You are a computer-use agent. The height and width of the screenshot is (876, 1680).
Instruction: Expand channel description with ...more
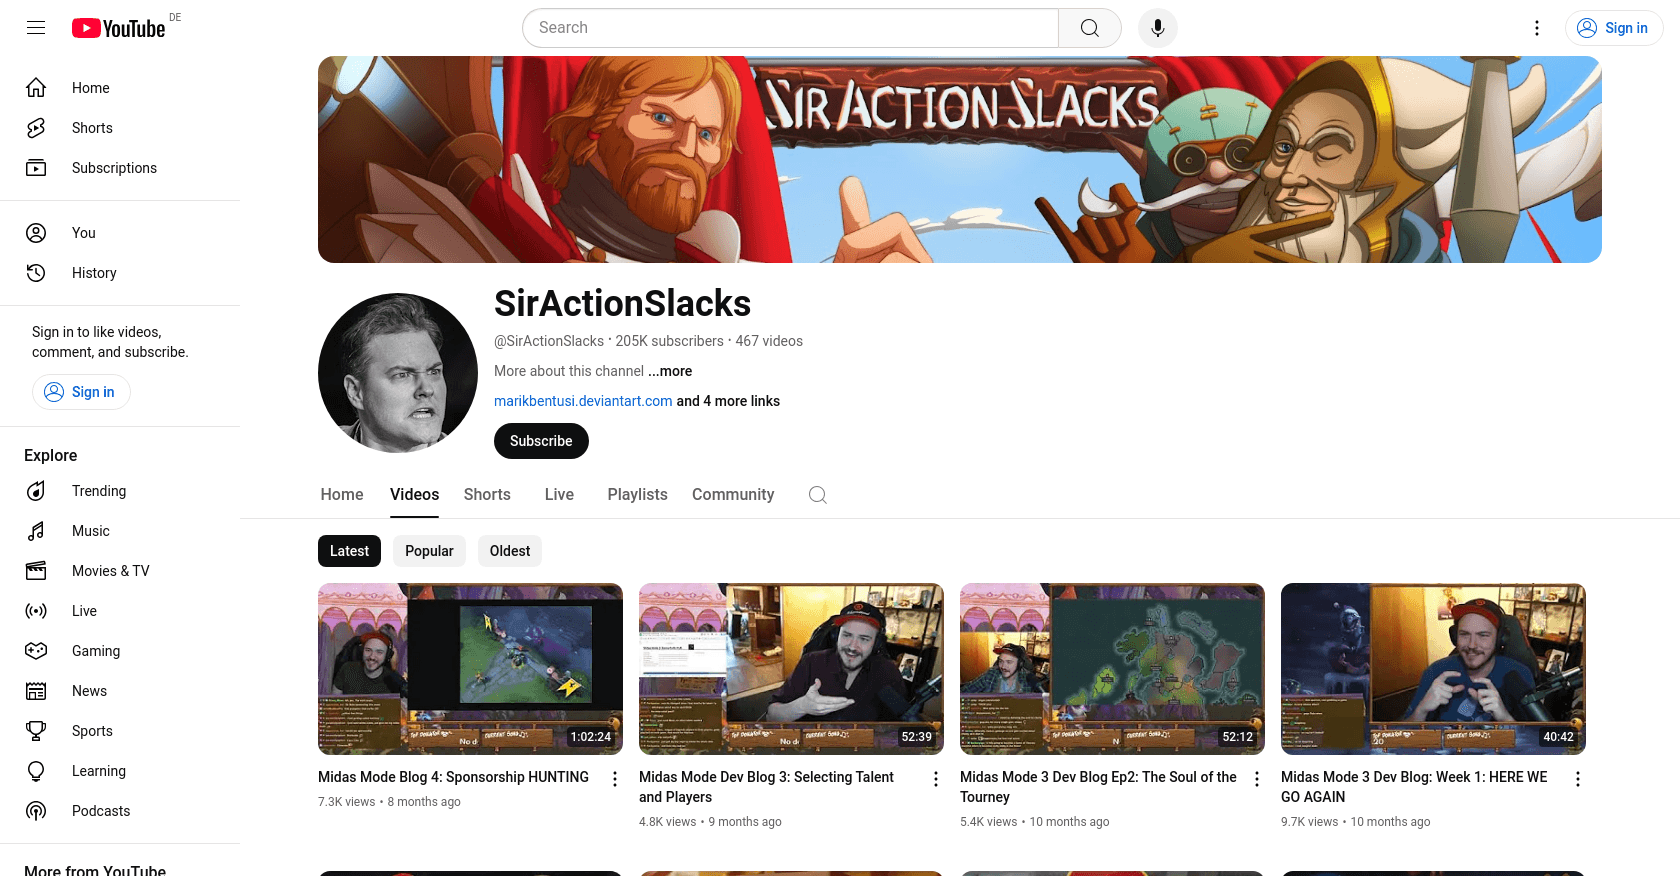click(670, 371)
